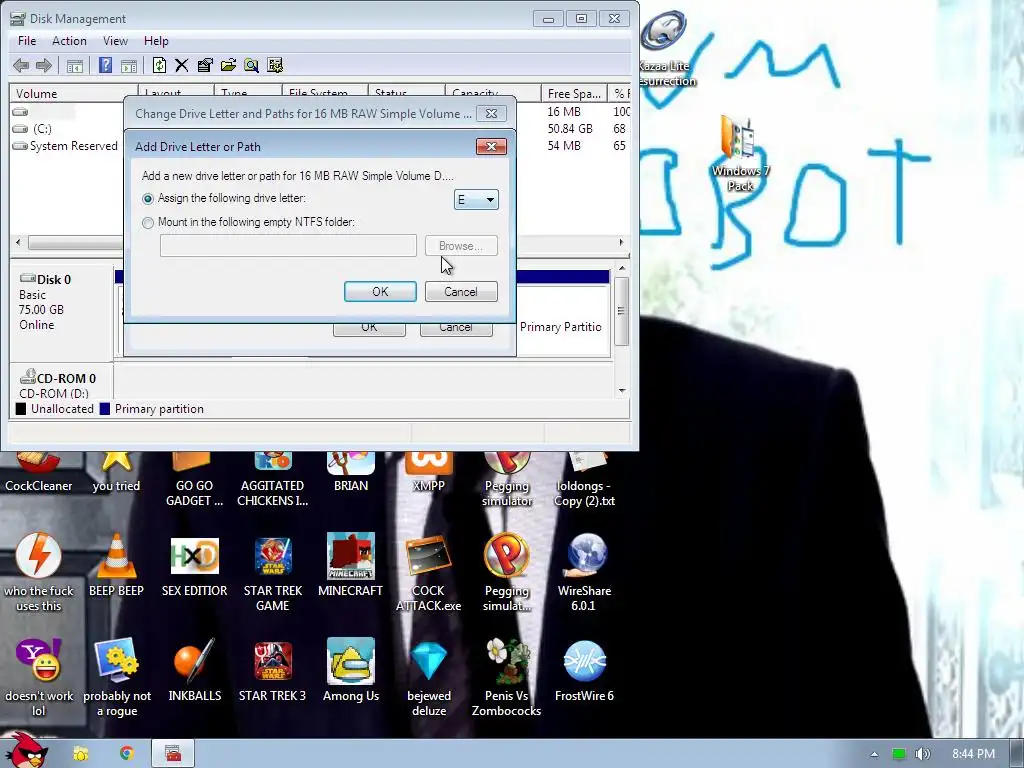Toggle the Show/Hide Console Tree icon
This screenshot has width=1024, height=768.
75,65
